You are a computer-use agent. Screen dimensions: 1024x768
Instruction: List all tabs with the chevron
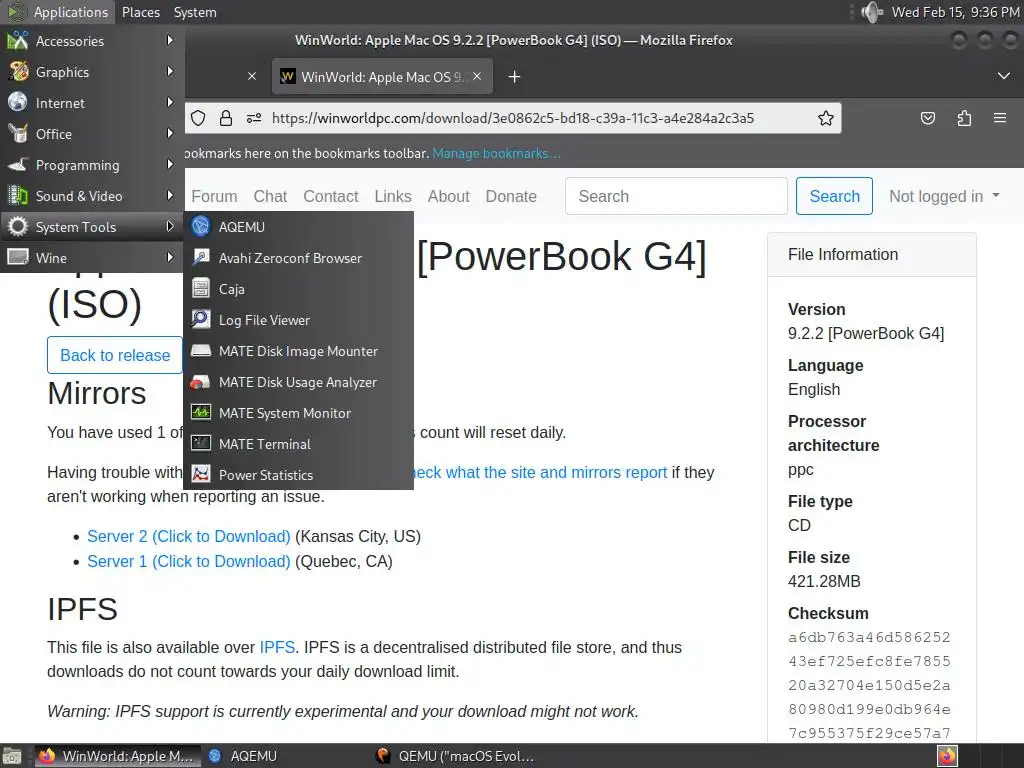point(1004,76)
